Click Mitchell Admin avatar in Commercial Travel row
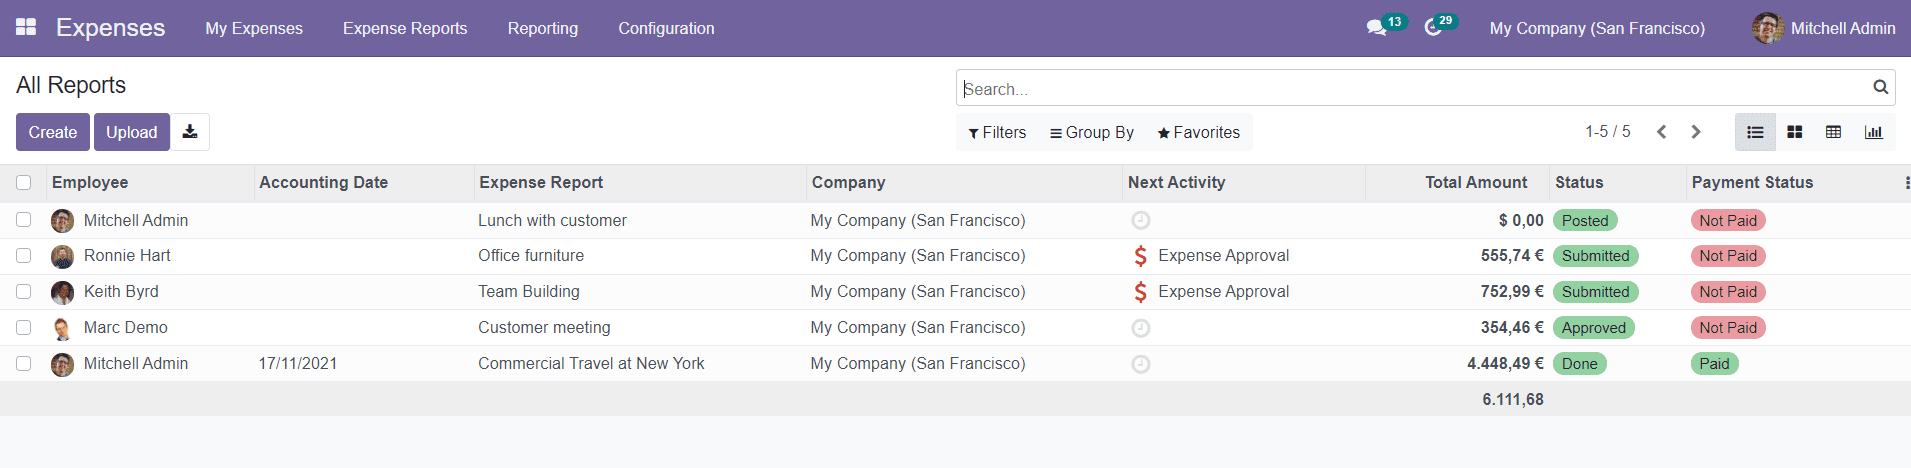The image size is (1911, 468). coord(62,365)
